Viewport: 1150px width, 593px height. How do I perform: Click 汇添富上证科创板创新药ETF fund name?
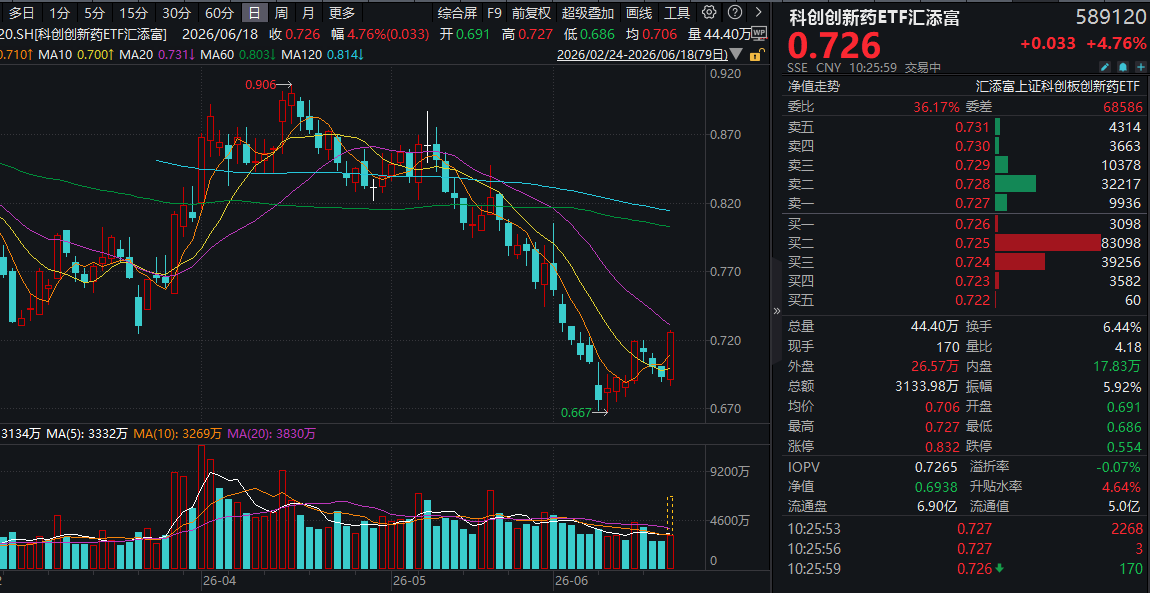click(x=1058, y=86)
